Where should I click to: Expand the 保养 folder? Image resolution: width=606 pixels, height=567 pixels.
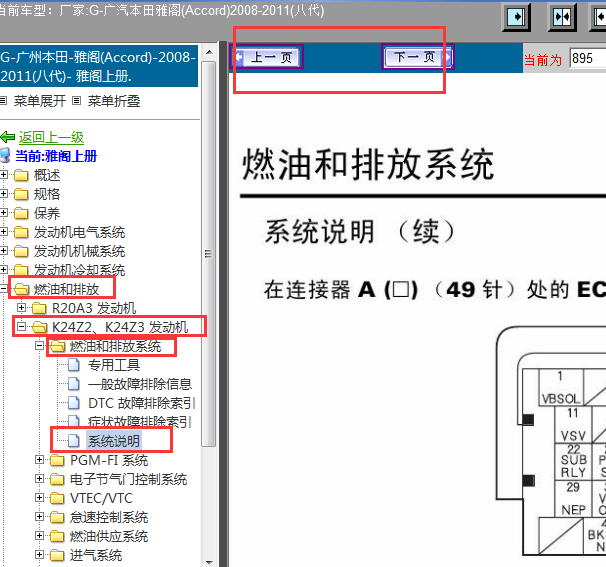pos(4,213)
